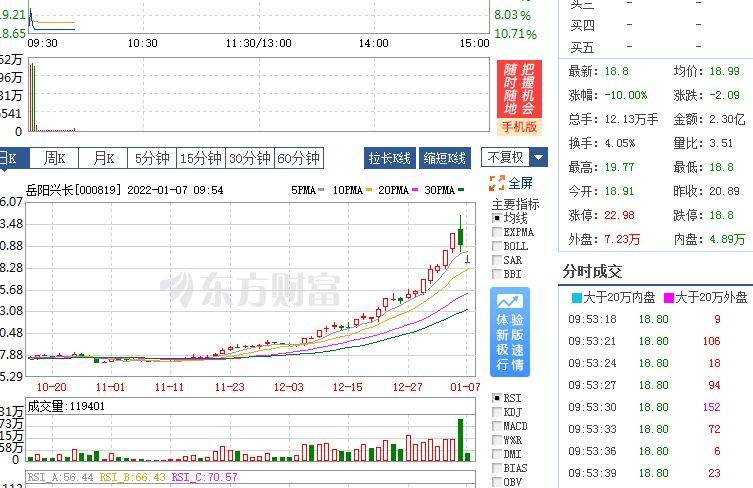Click the 内盘 4.89万 value

[x=727, y=239]
